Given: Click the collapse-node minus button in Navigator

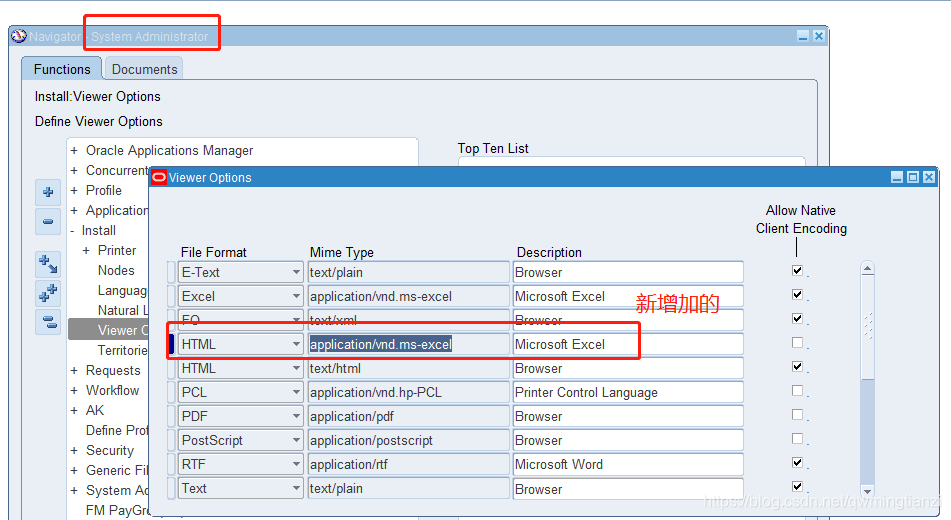Looking at the screenshot, I should [48, 221].
